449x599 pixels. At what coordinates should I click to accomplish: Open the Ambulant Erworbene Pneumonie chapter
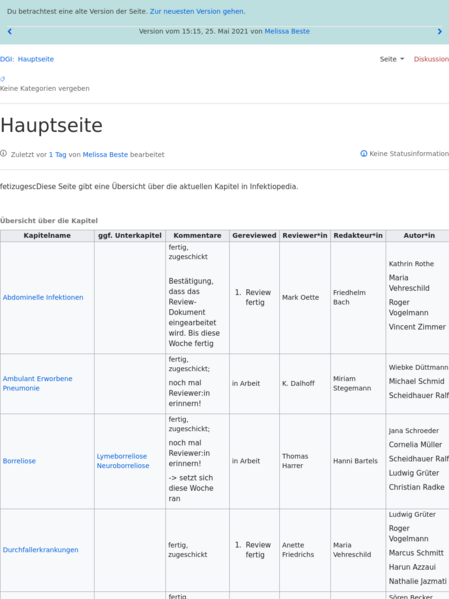click(37, 383)
